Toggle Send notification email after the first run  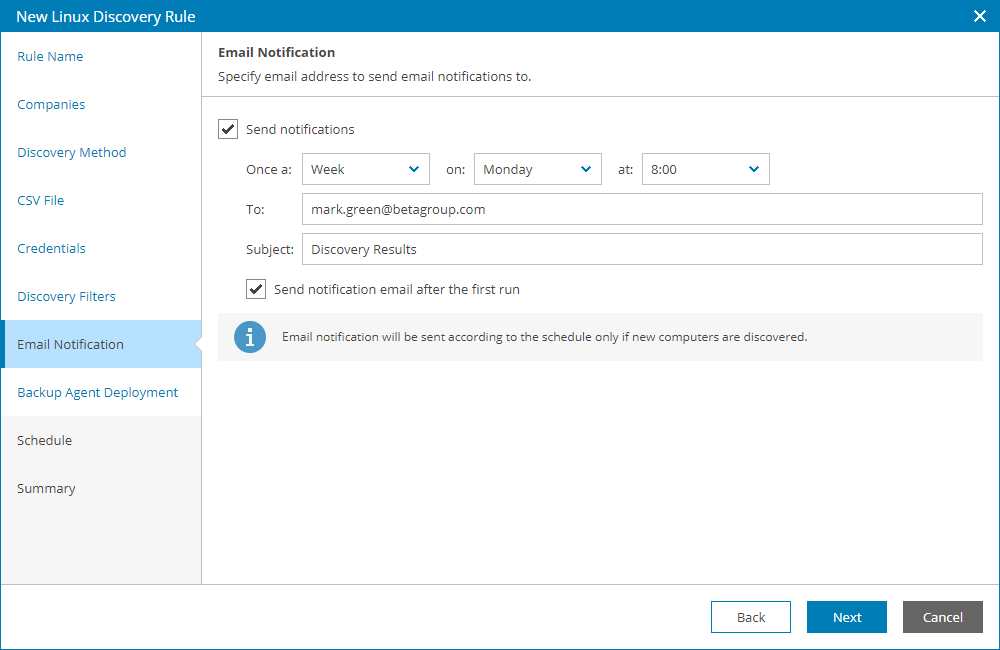click(x=256, y=289)
